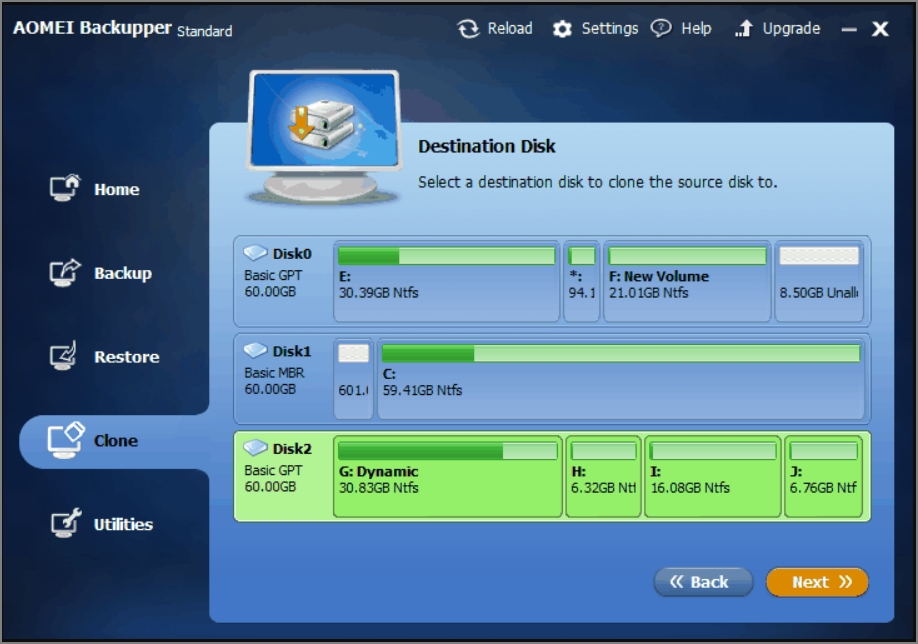This screenshot has width=918, height=644.
Task: Click the Clone sidebar icon
Action: 66,440
